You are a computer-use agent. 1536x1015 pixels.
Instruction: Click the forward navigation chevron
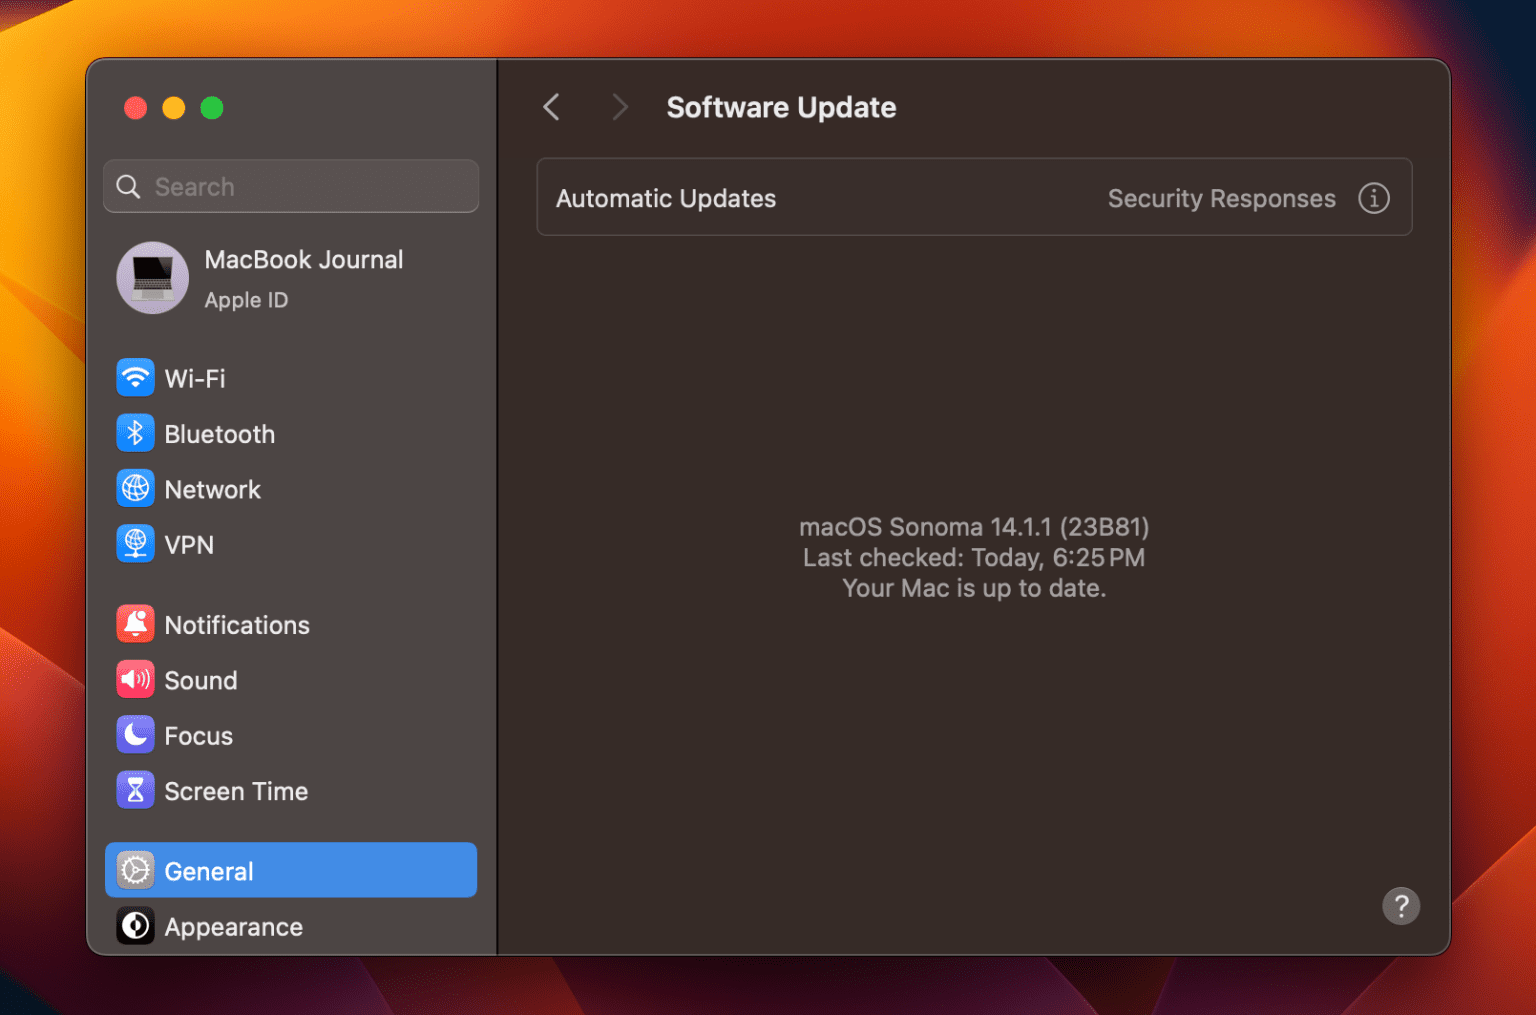(x=620, y=106)
